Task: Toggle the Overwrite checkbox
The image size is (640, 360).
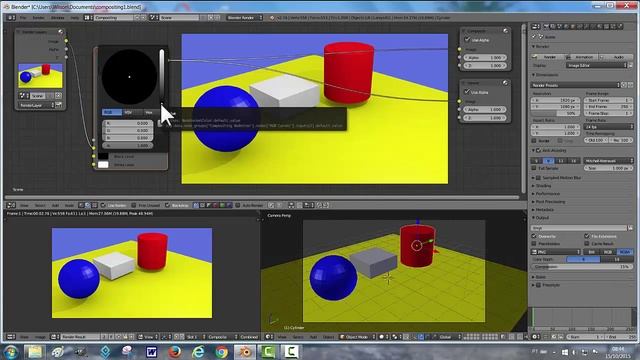Action: 534,236
